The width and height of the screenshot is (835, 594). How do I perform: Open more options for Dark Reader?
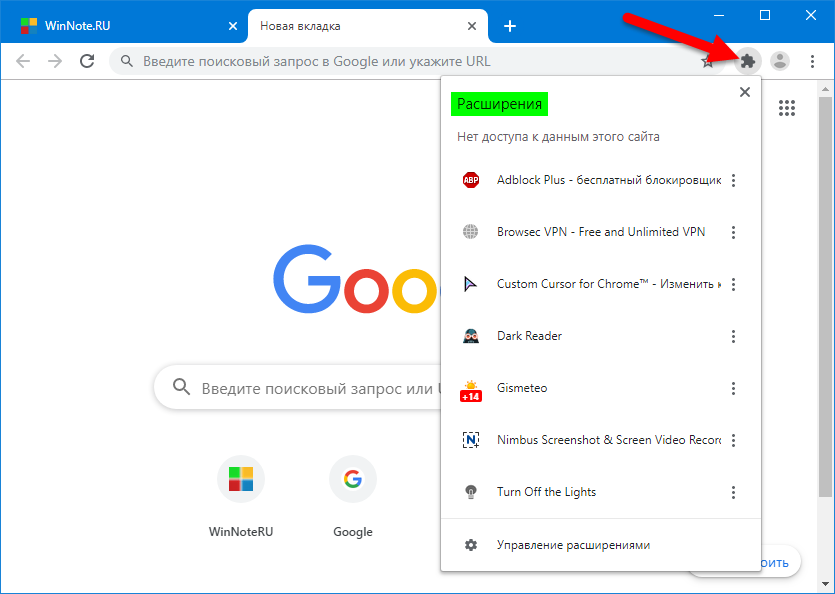point(733,336)
